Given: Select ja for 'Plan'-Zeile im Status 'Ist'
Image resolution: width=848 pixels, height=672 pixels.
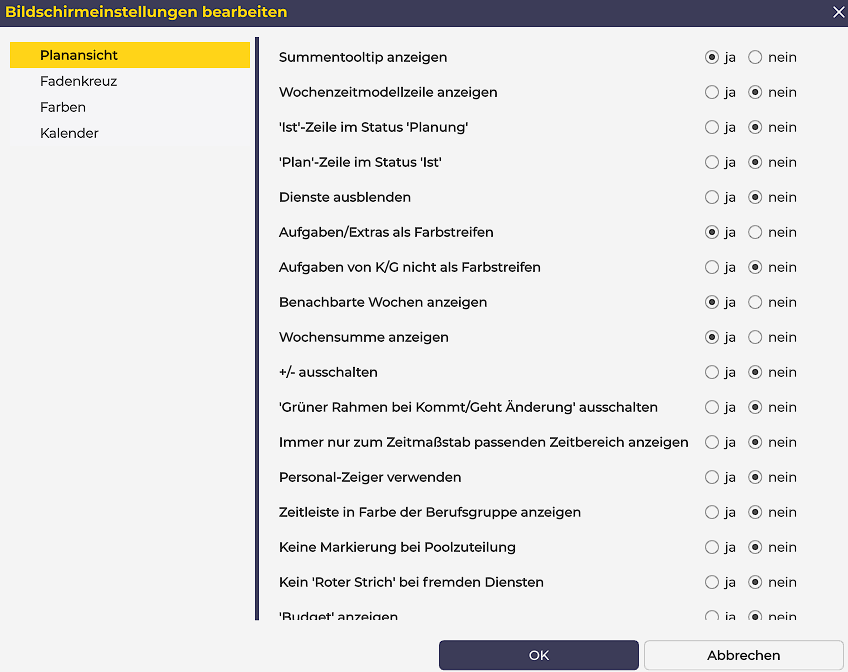Looking at the screenshot, I should [x=712, y=162].
